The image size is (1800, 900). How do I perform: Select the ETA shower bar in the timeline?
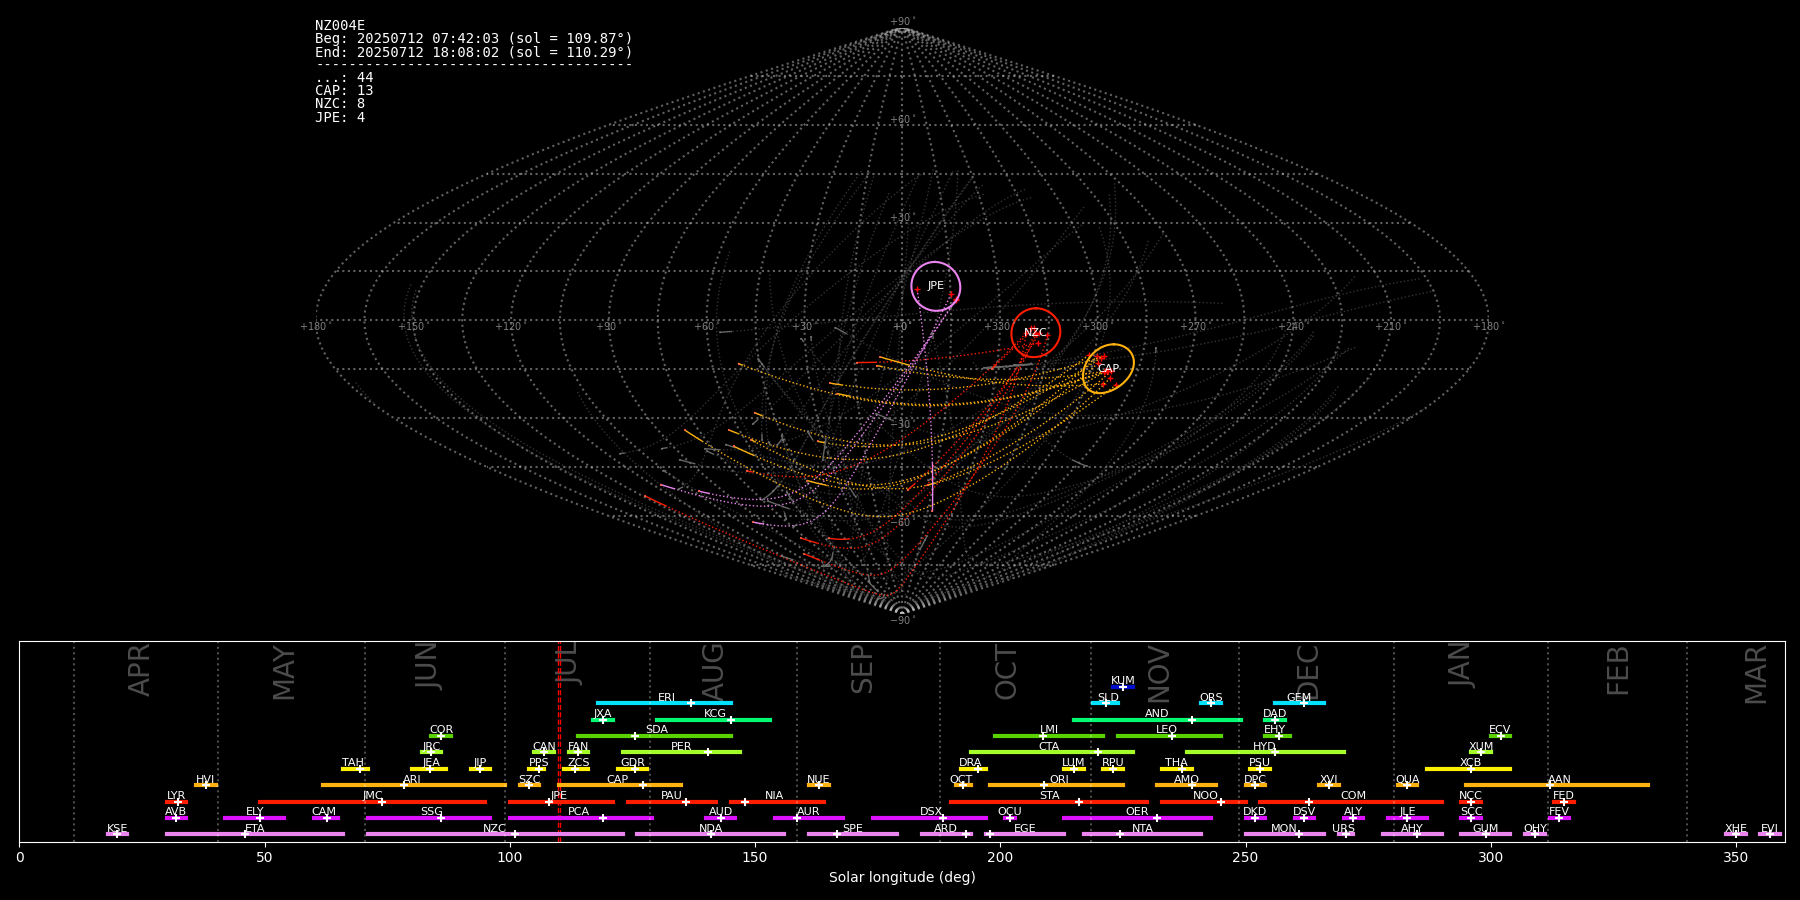[x=255, y=834]
